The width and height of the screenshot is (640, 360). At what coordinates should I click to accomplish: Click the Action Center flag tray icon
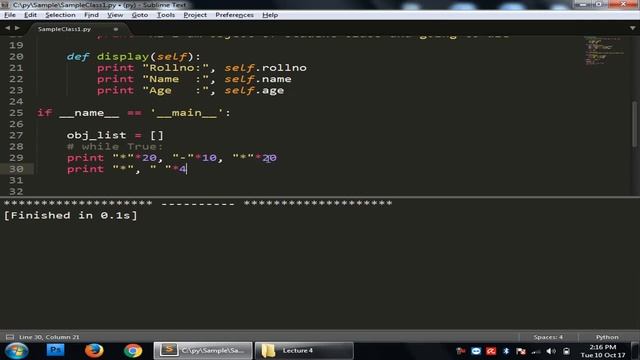[x=521, y=351]
